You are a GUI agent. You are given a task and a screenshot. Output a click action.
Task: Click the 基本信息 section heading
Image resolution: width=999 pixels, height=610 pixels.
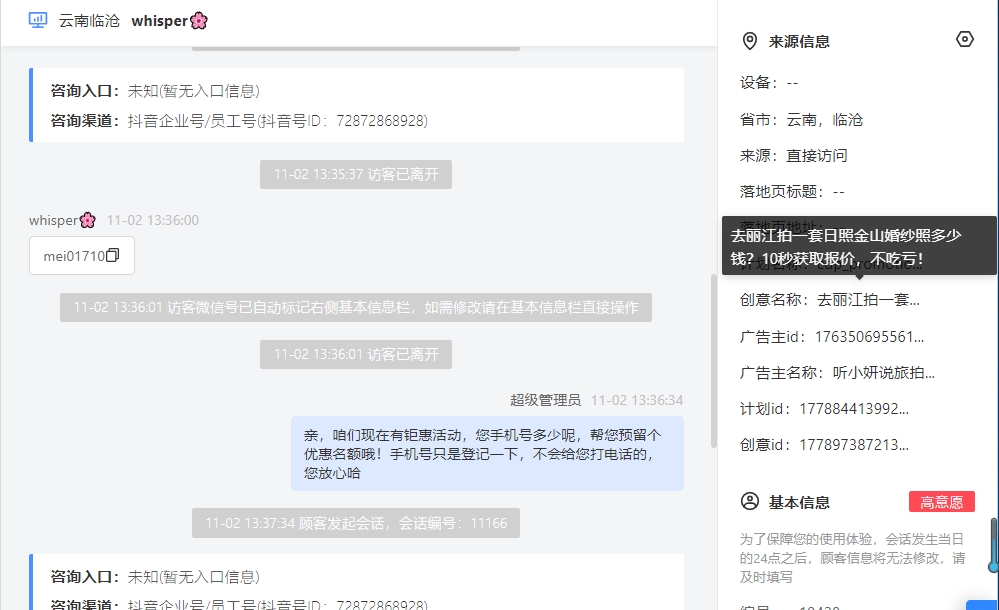(799, 502)
